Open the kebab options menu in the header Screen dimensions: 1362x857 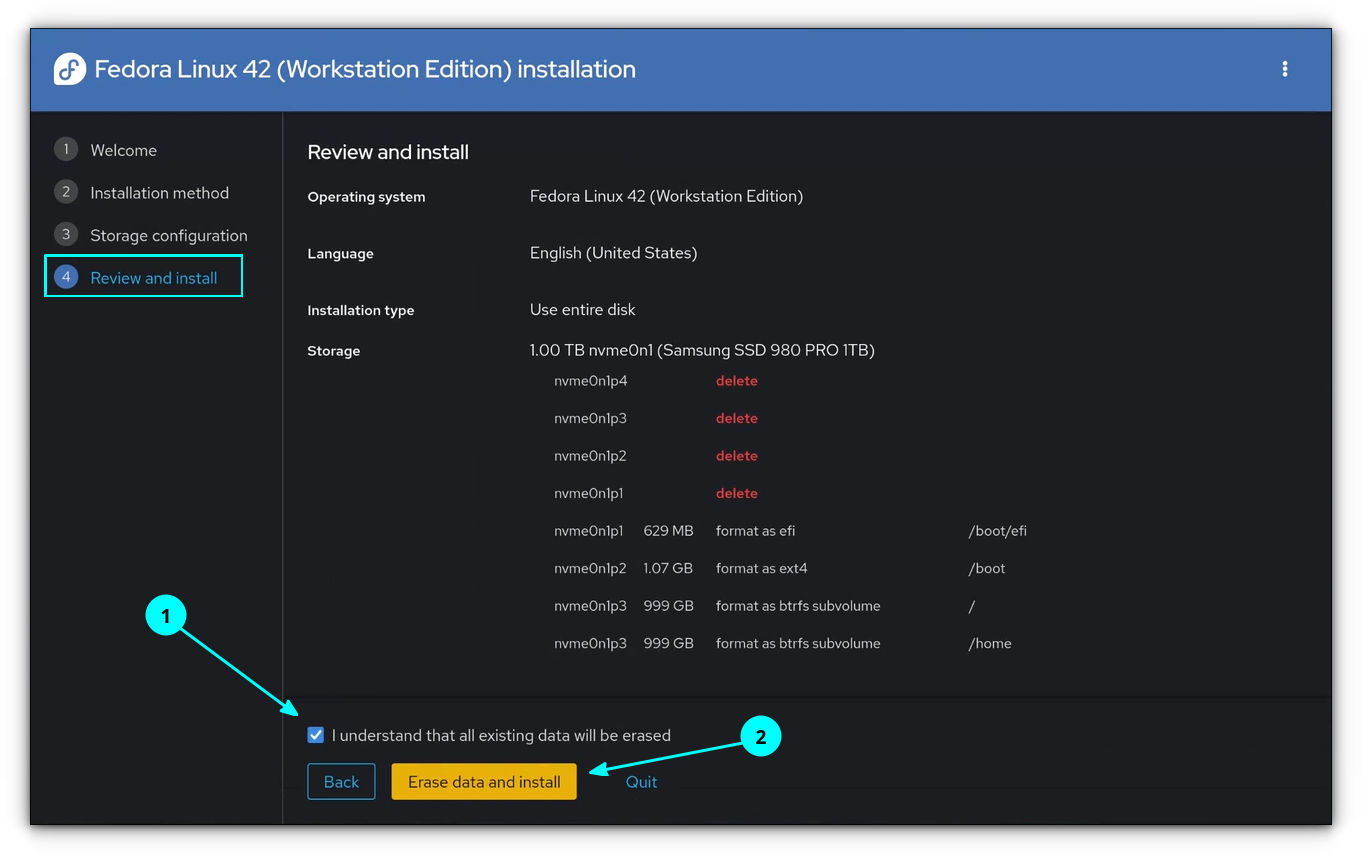point(1284,69)
